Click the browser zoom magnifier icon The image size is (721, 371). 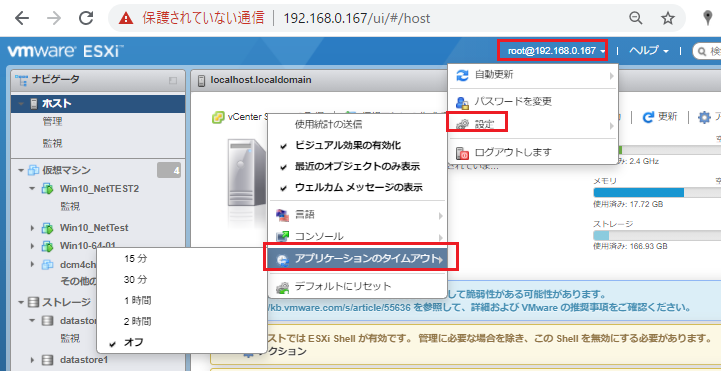[x=636, y=18]
